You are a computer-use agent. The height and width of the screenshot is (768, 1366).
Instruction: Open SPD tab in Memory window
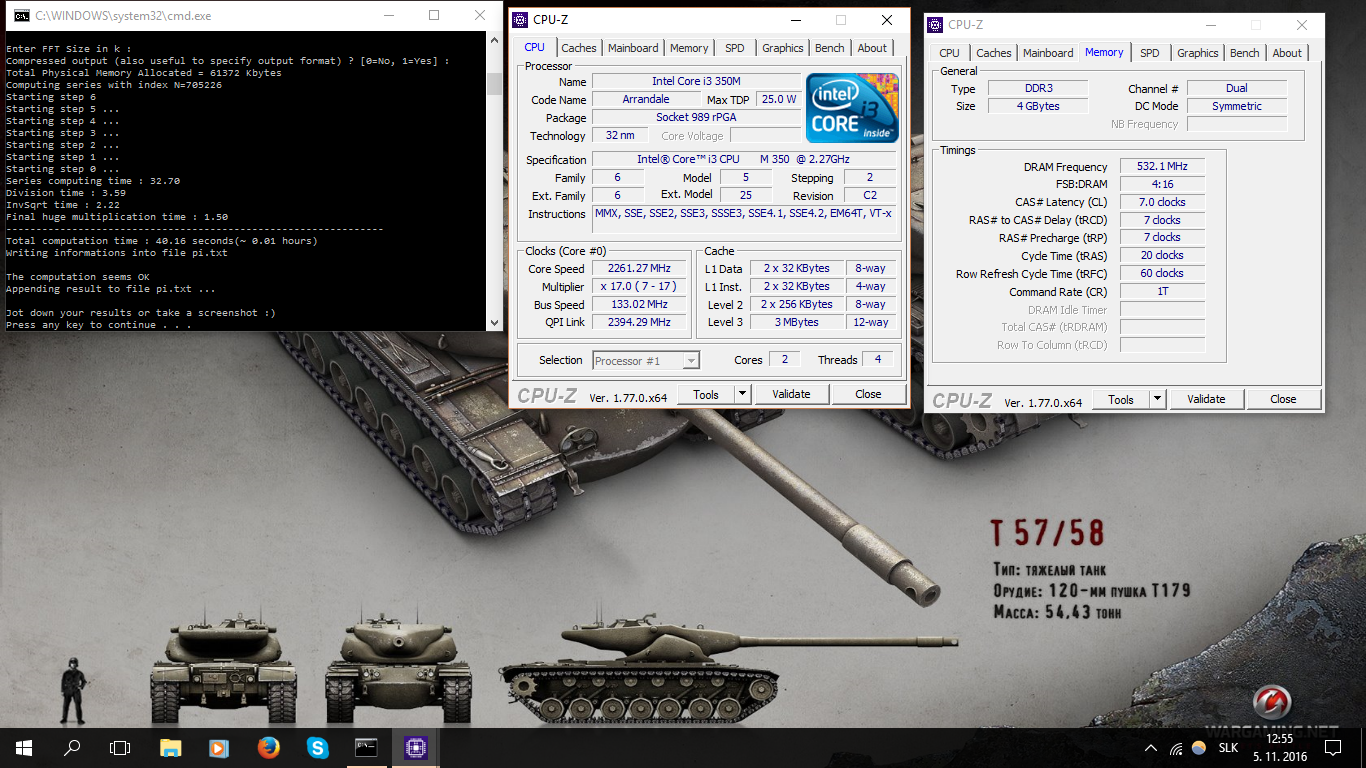click(1150, 53)
